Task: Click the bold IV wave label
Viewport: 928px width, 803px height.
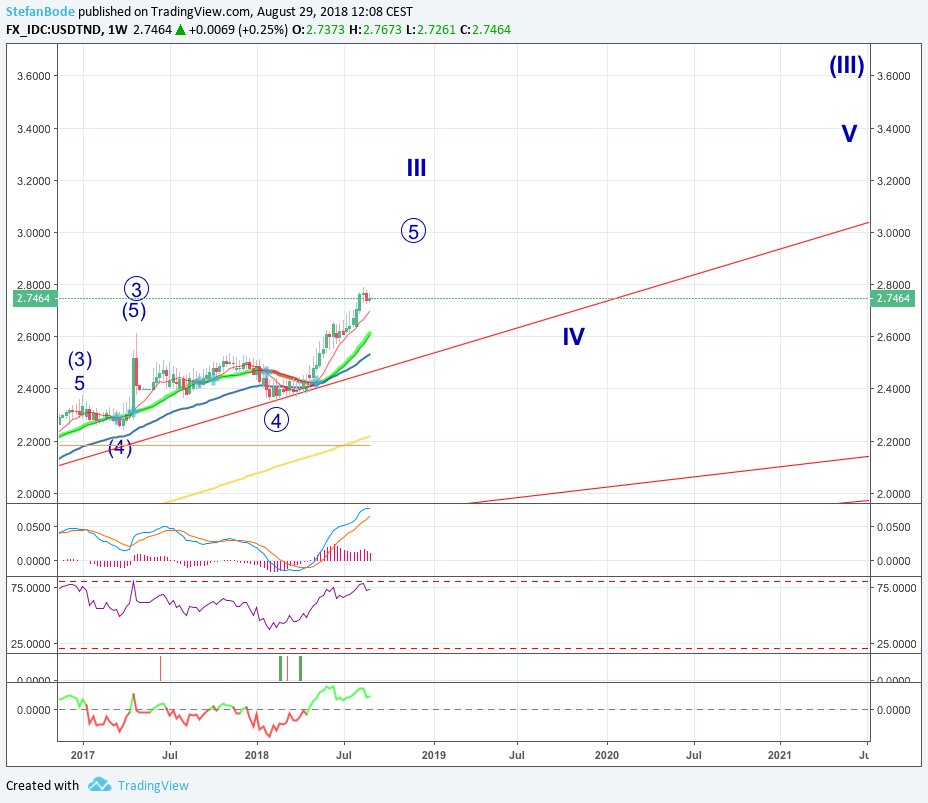Action: (x=573, y=337)
